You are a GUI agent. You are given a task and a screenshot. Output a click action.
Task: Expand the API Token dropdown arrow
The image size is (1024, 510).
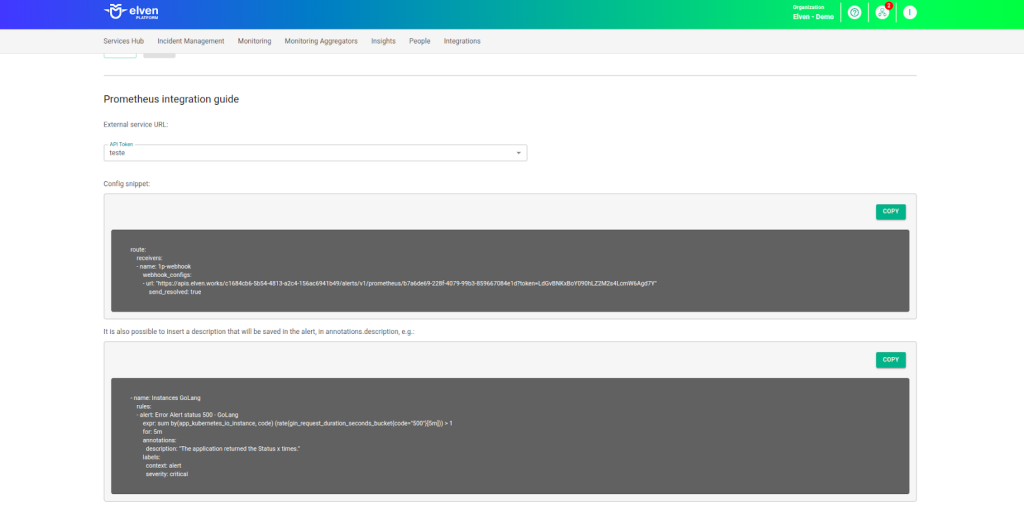point(519,153)
